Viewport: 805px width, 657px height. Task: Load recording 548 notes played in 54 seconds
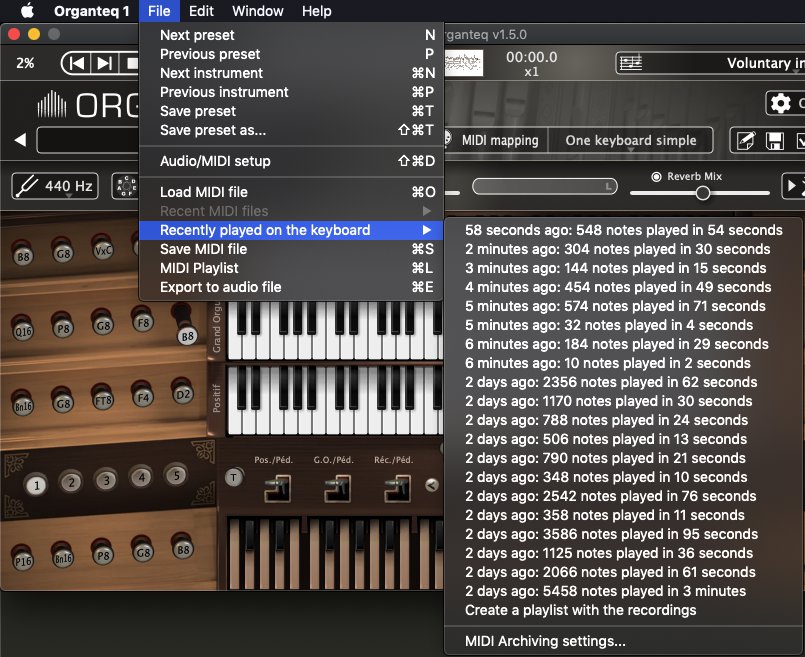click(x=624, y=230)
